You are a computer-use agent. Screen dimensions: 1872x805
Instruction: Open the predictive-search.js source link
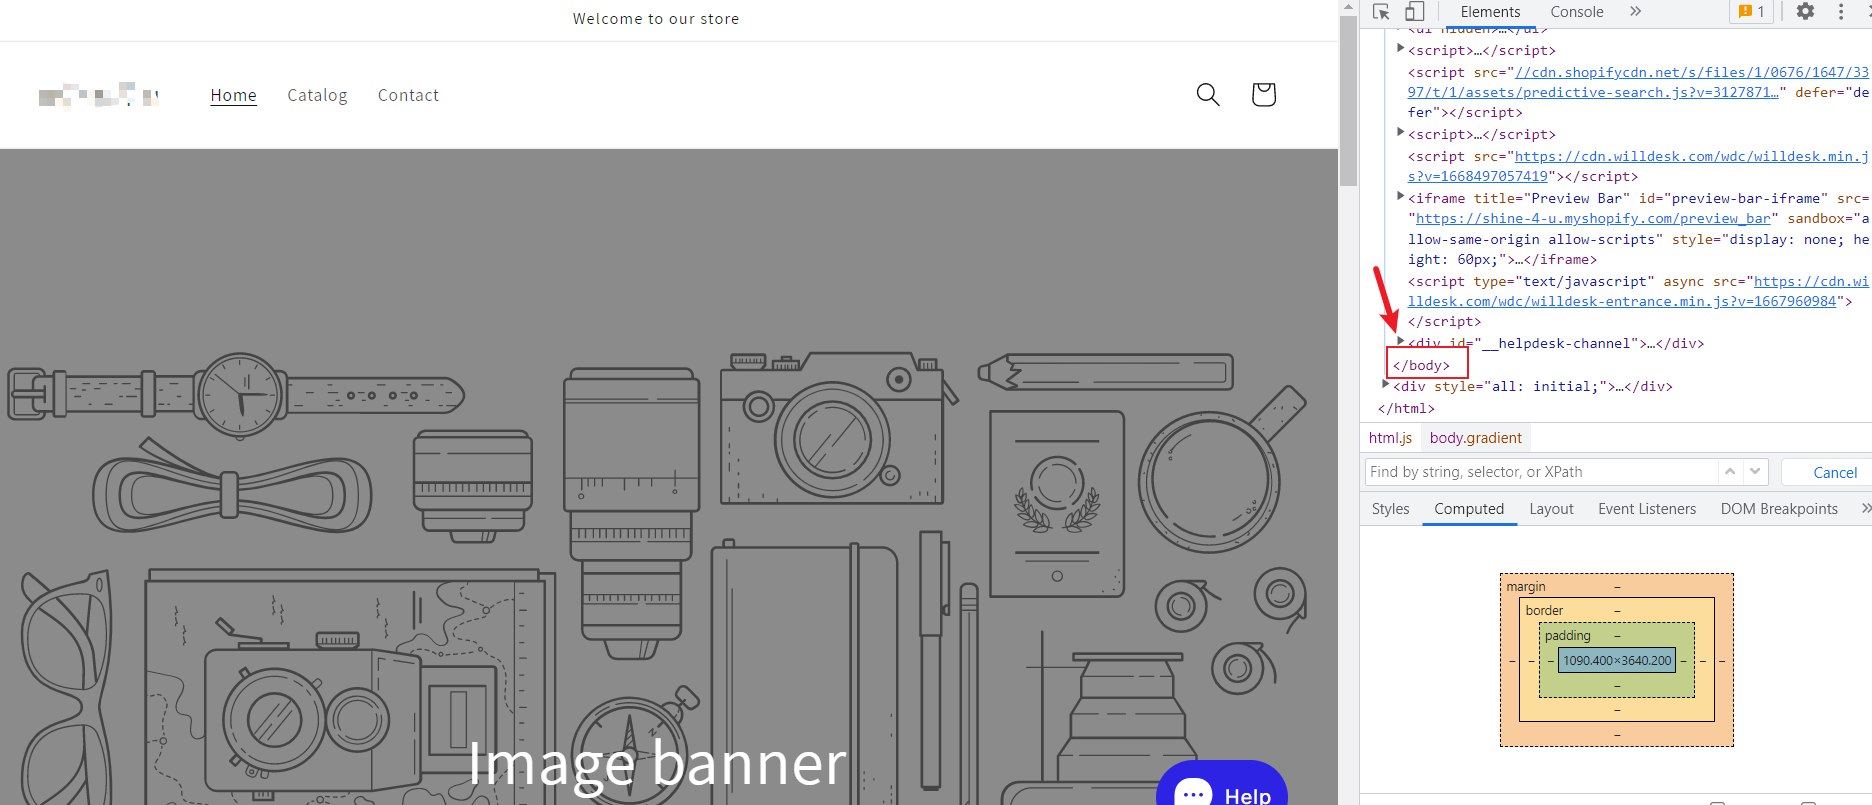click(x=1638, y=82)
